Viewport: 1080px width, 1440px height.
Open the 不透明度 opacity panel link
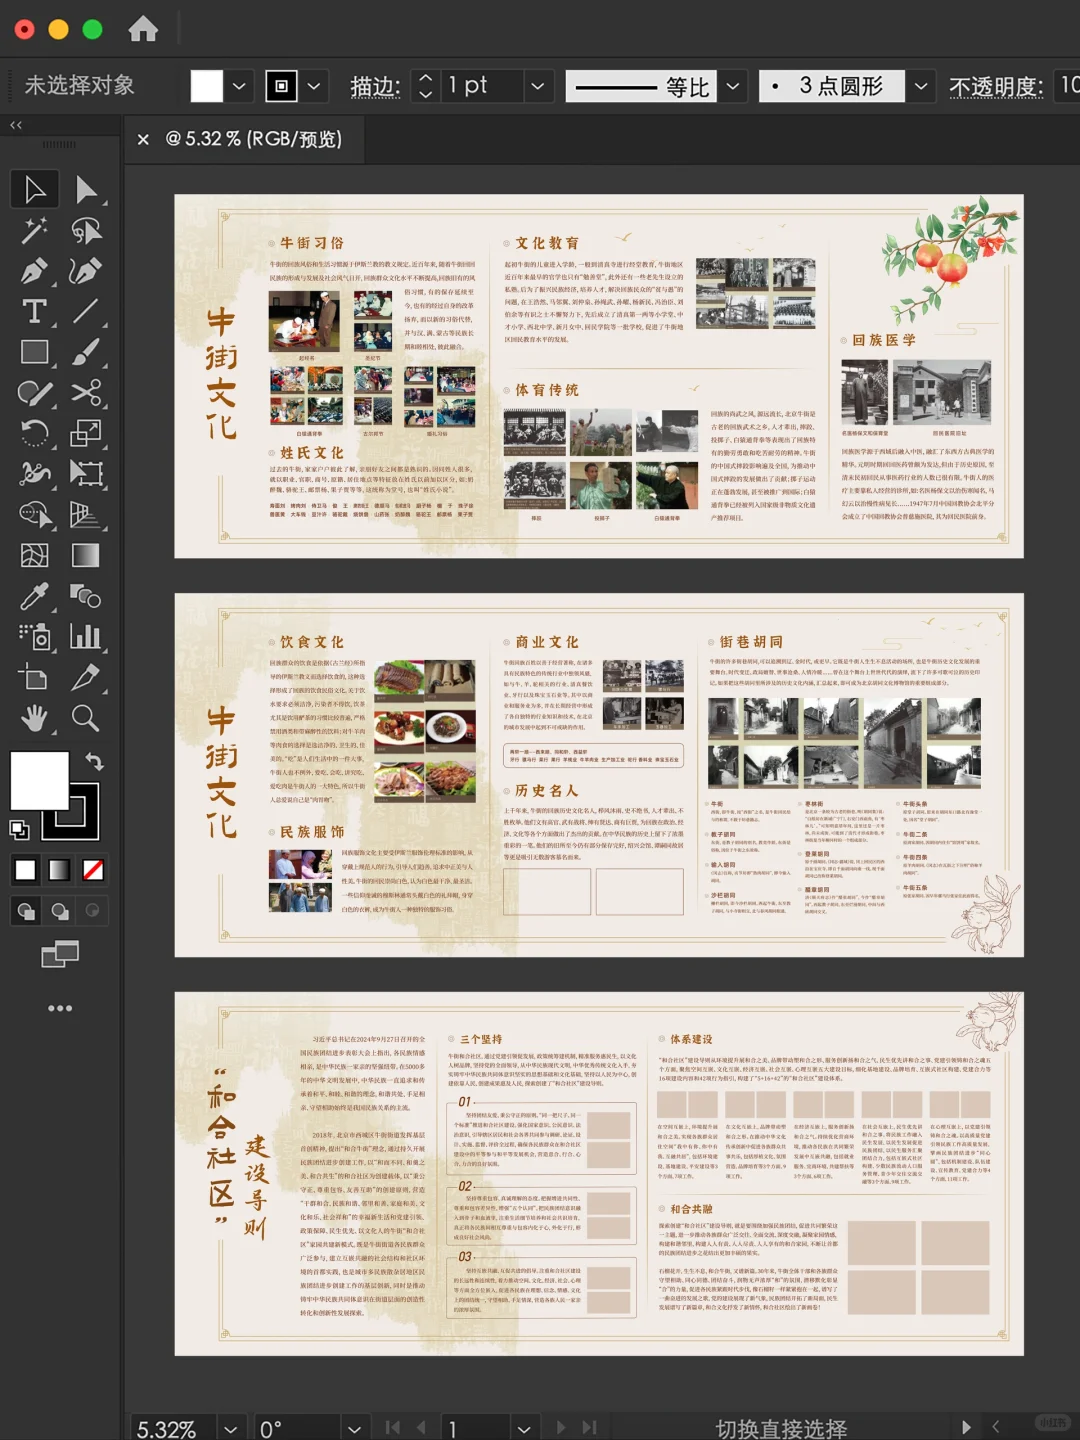pyautogui.click(x=996, y=87)
